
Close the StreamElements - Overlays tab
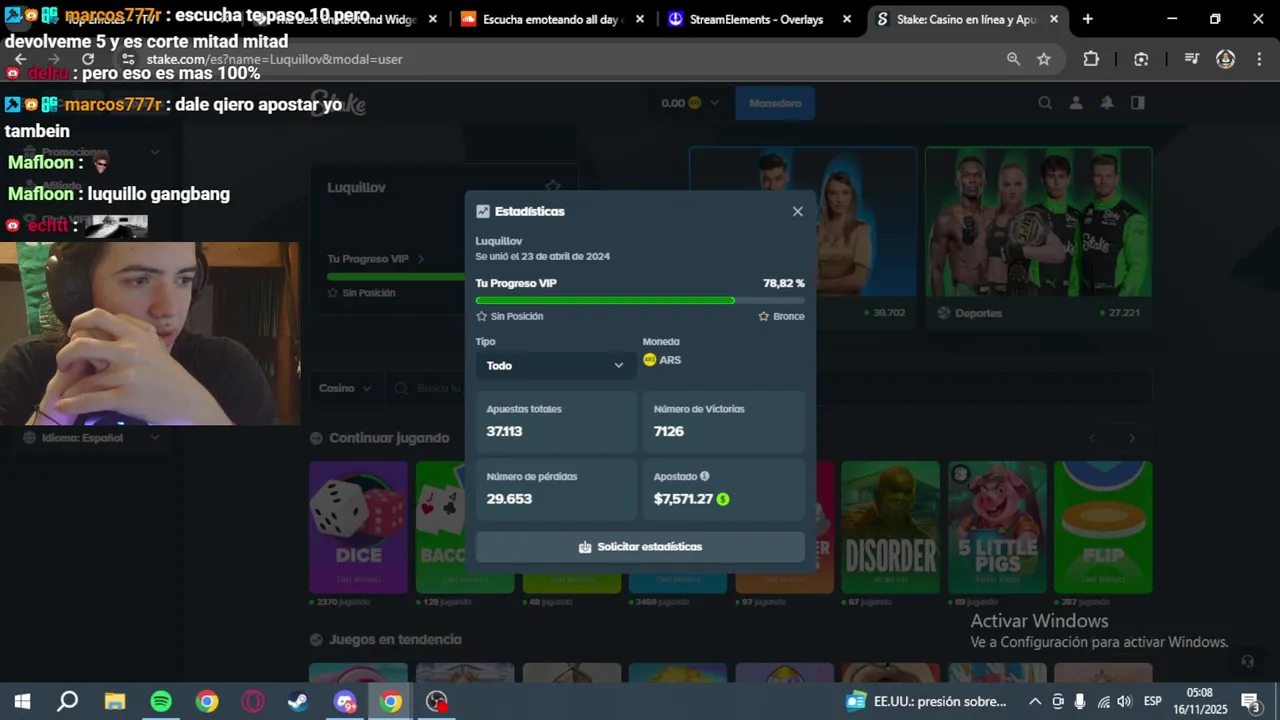(847, 19)
